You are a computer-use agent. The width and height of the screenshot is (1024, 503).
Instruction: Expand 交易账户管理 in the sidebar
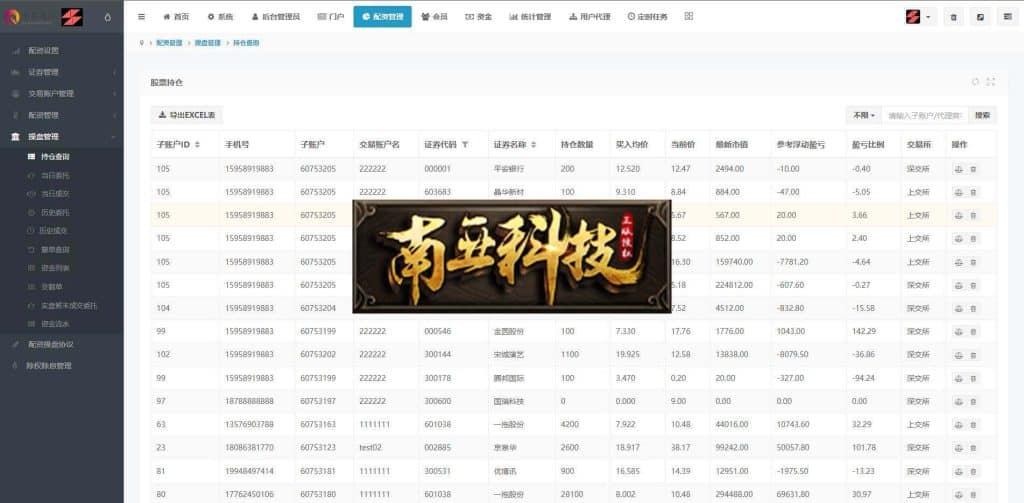pos(61,93)
